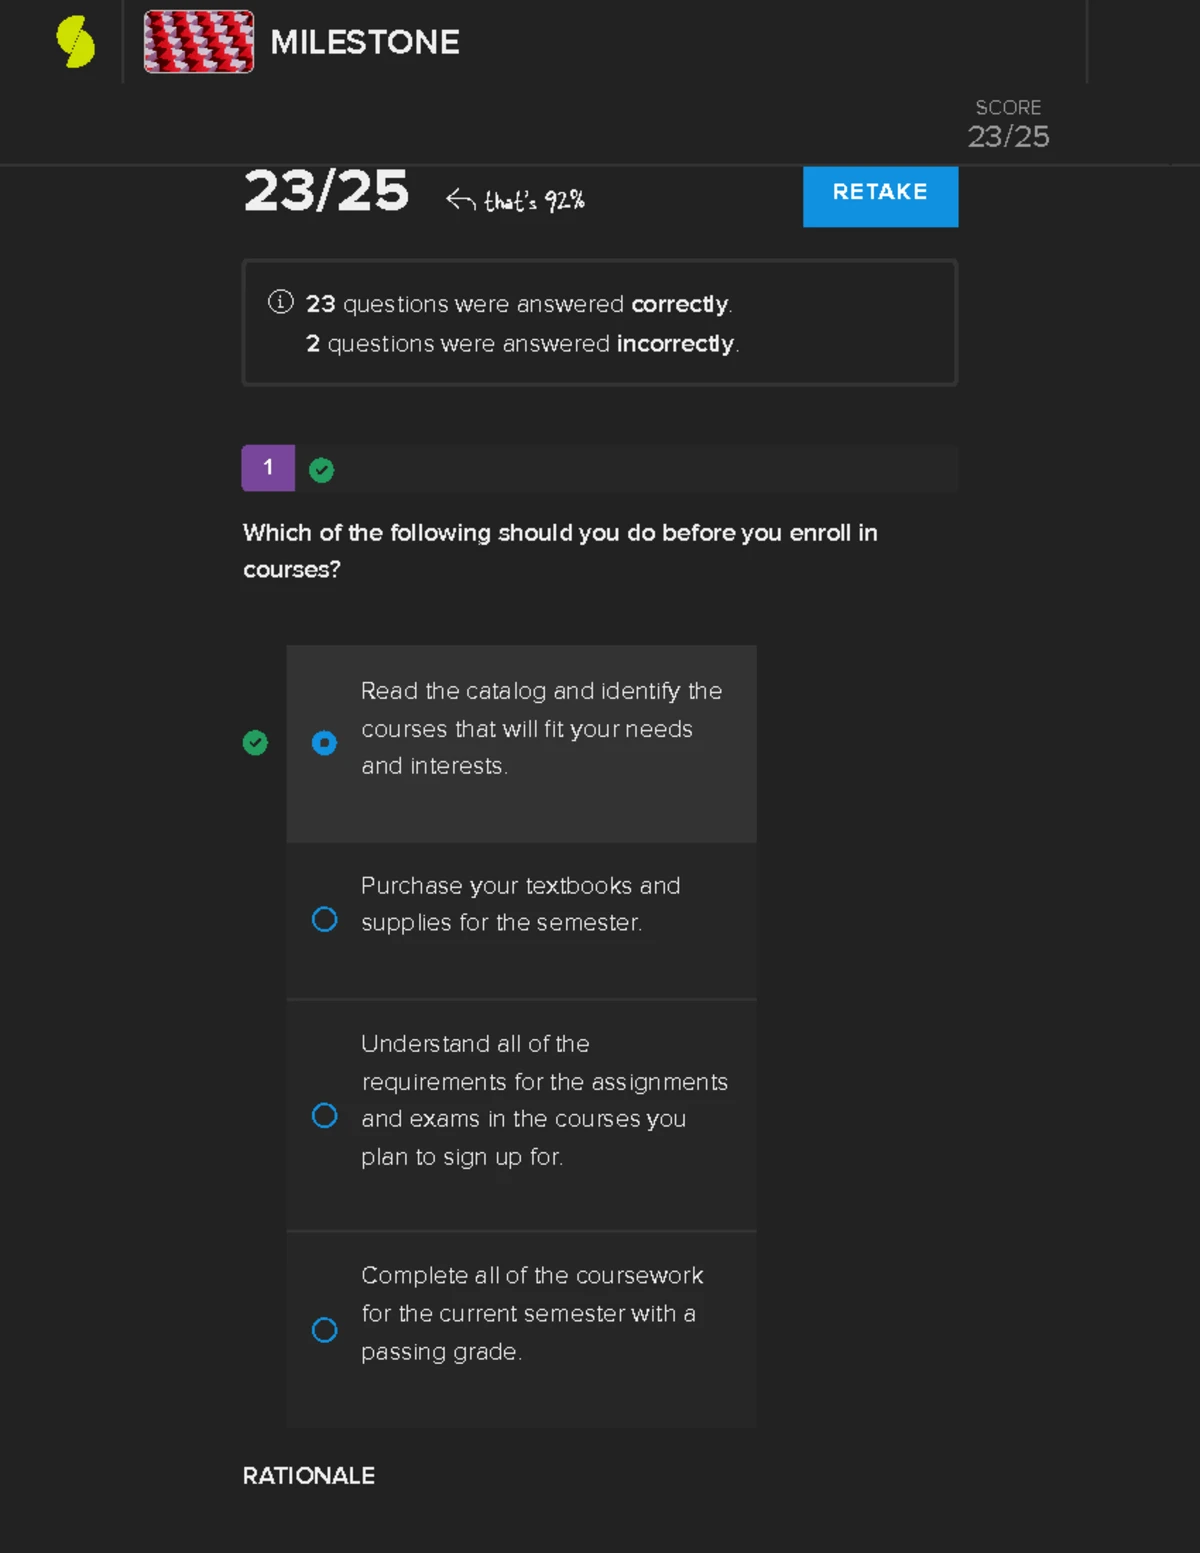Click the purple question number 1 badge

(x=268, y=467)
